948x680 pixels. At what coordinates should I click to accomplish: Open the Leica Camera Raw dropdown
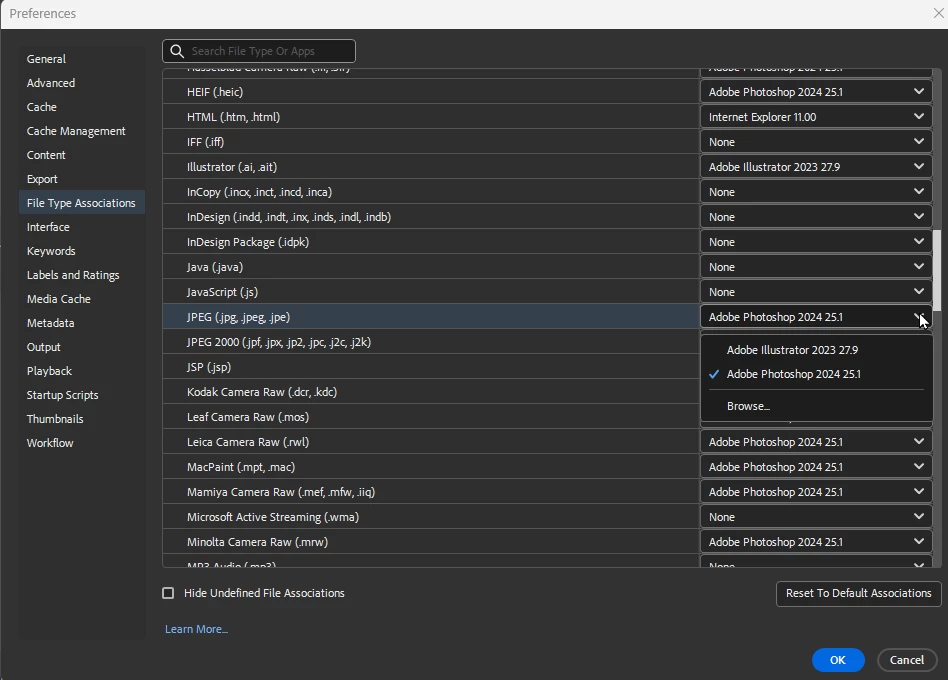(x=816, y=442)
